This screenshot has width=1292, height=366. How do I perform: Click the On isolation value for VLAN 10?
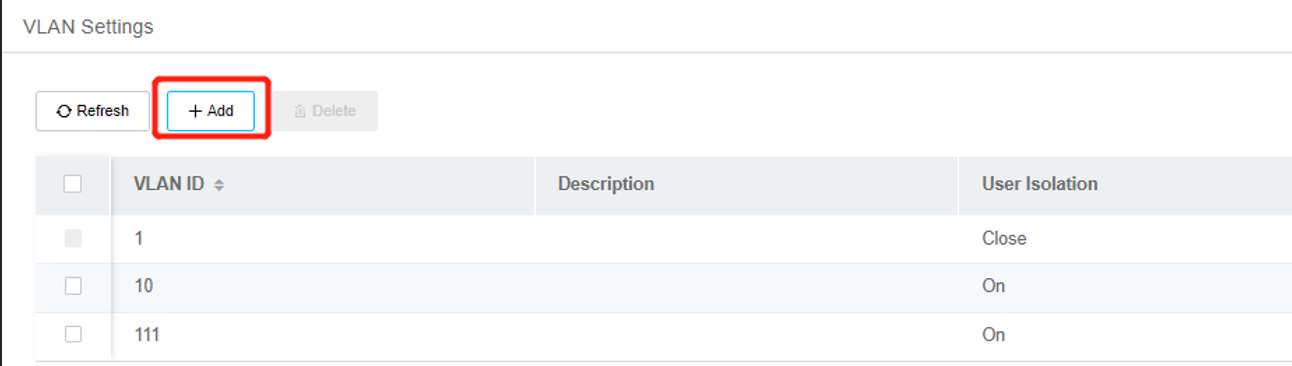click(993, 286)
